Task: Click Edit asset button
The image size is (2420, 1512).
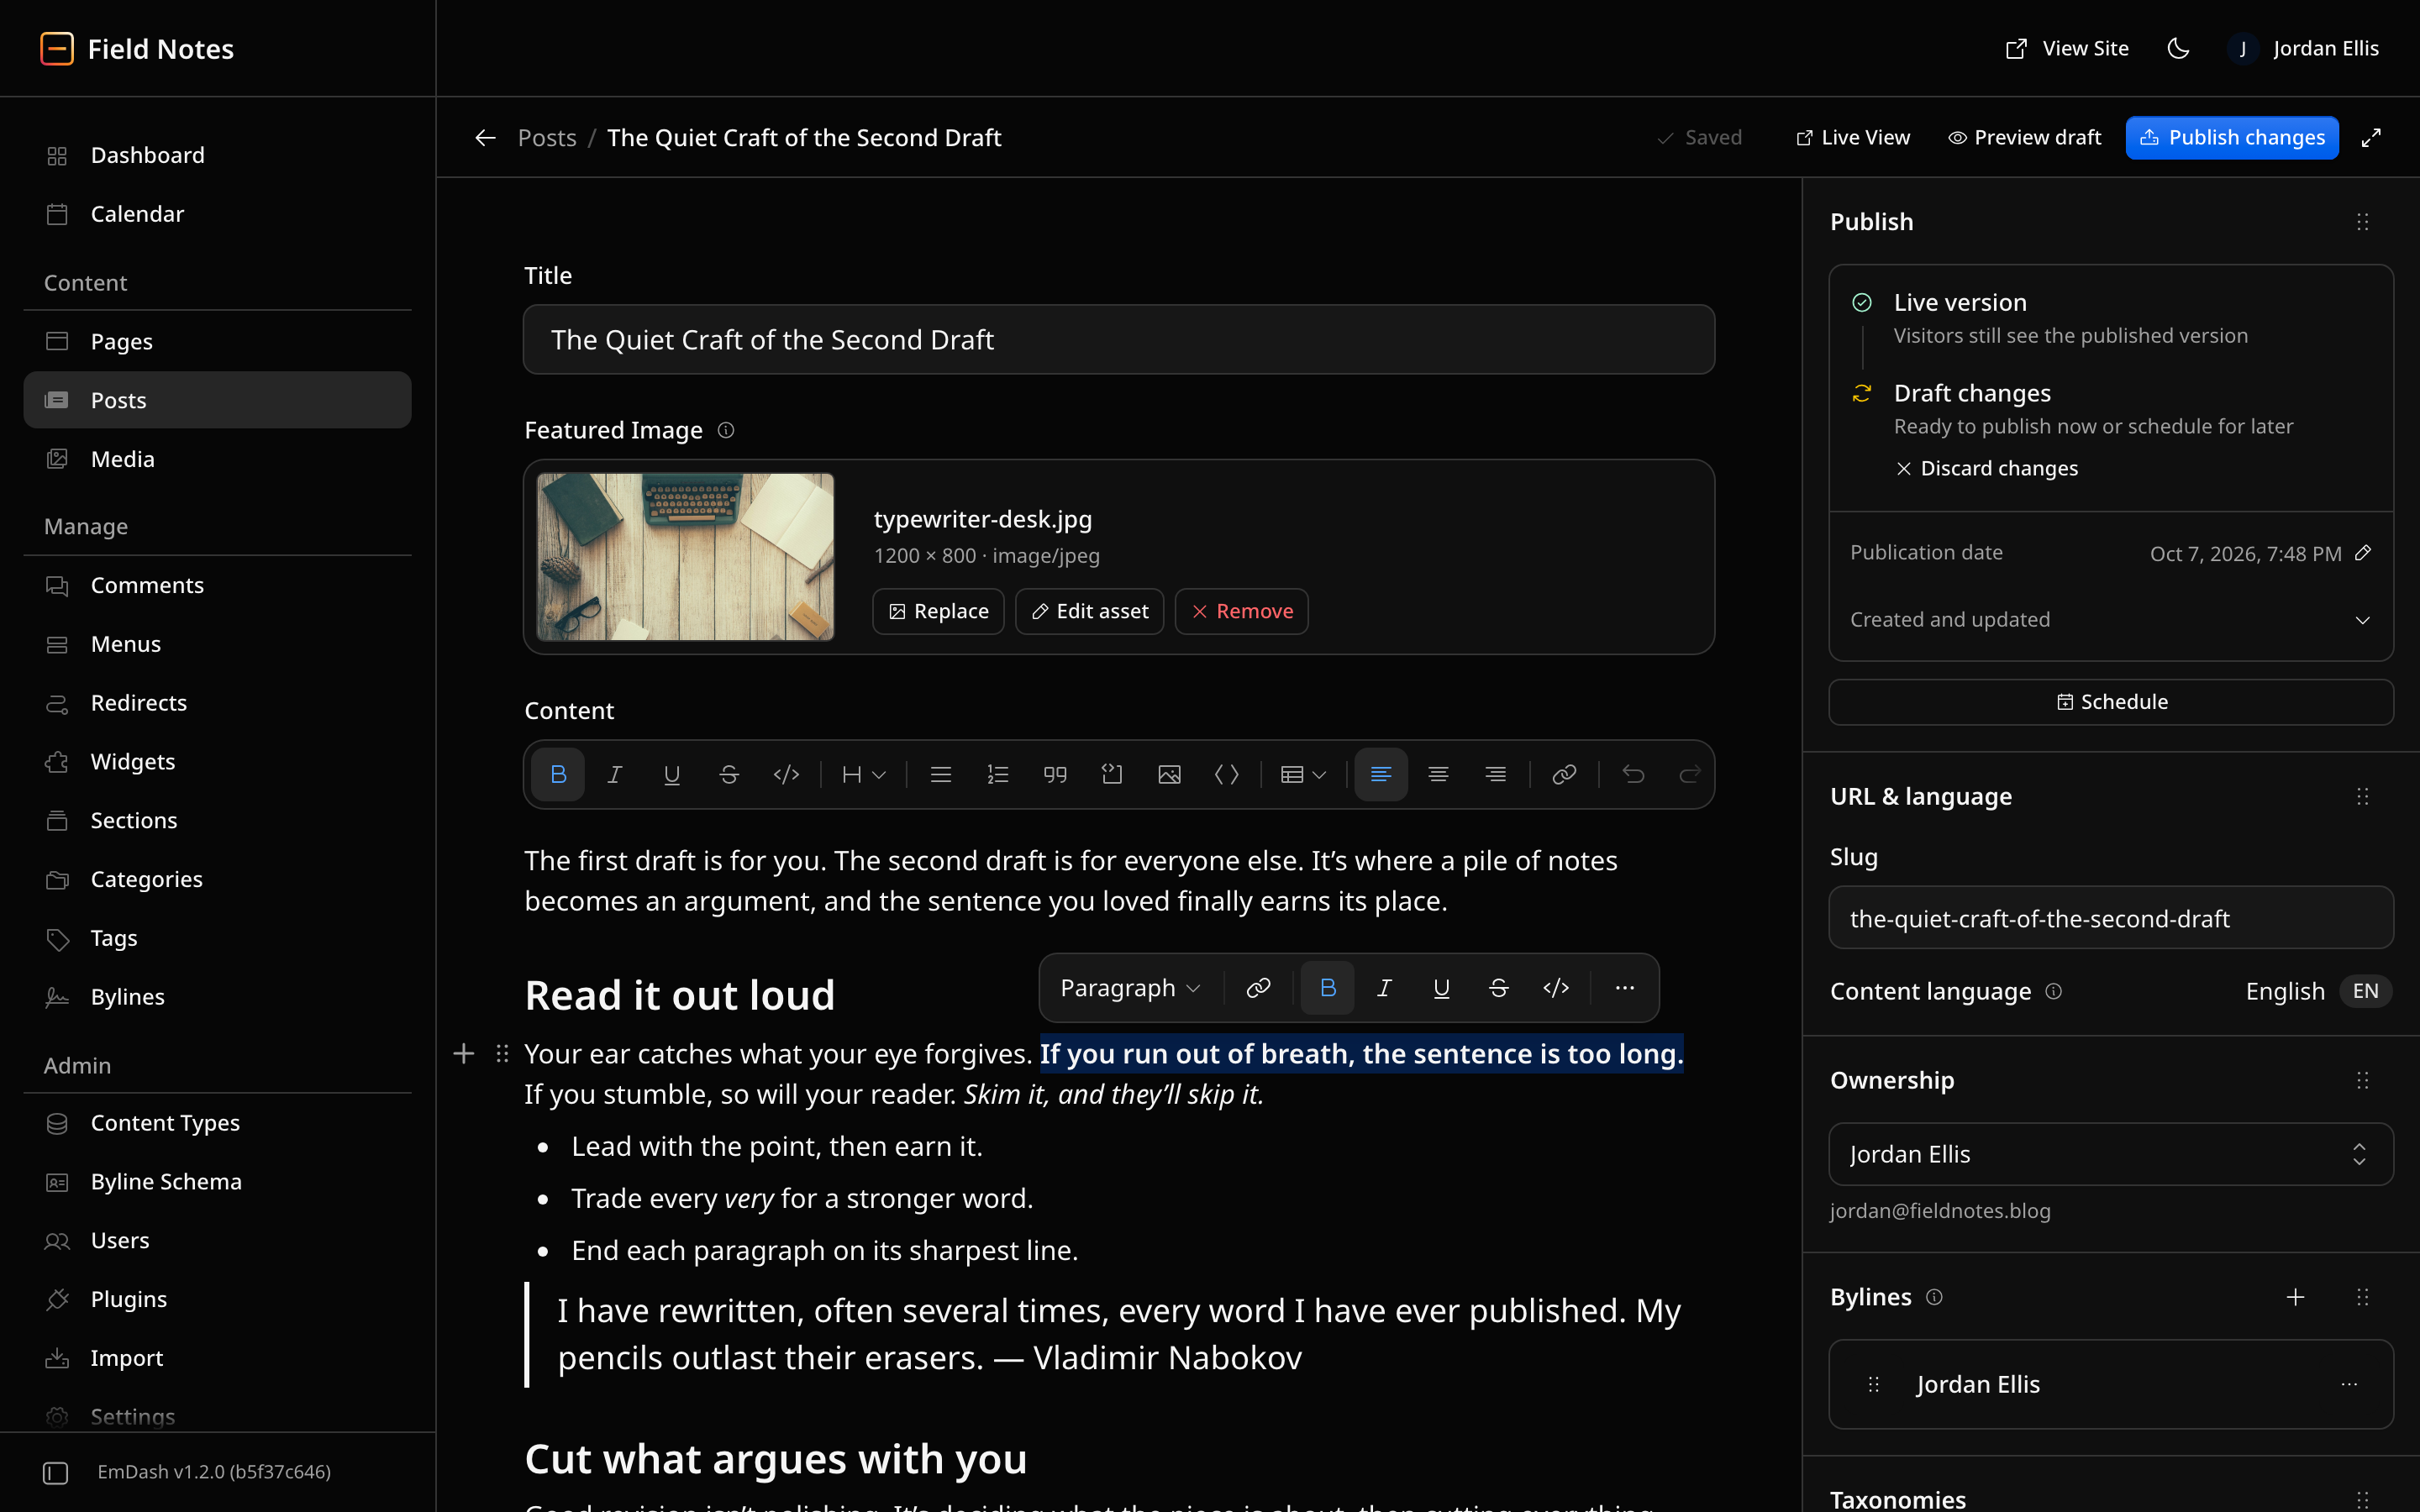Action: click(x=1090, y=611)
